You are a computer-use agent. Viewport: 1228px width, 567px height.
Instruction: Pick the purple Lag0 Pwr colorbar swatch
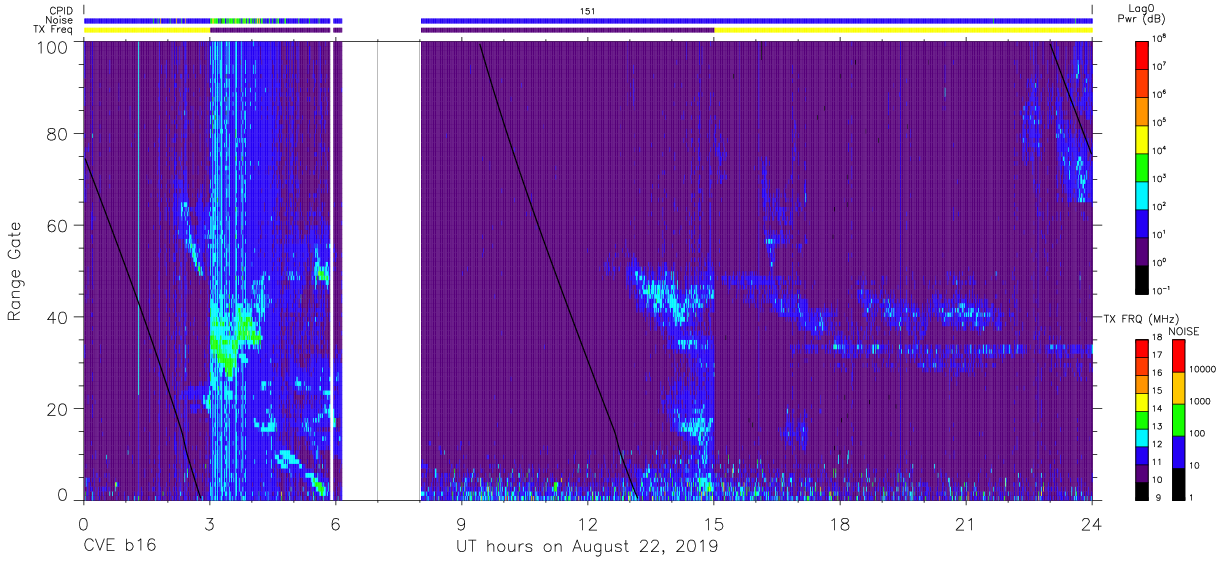pos(1143,250)
